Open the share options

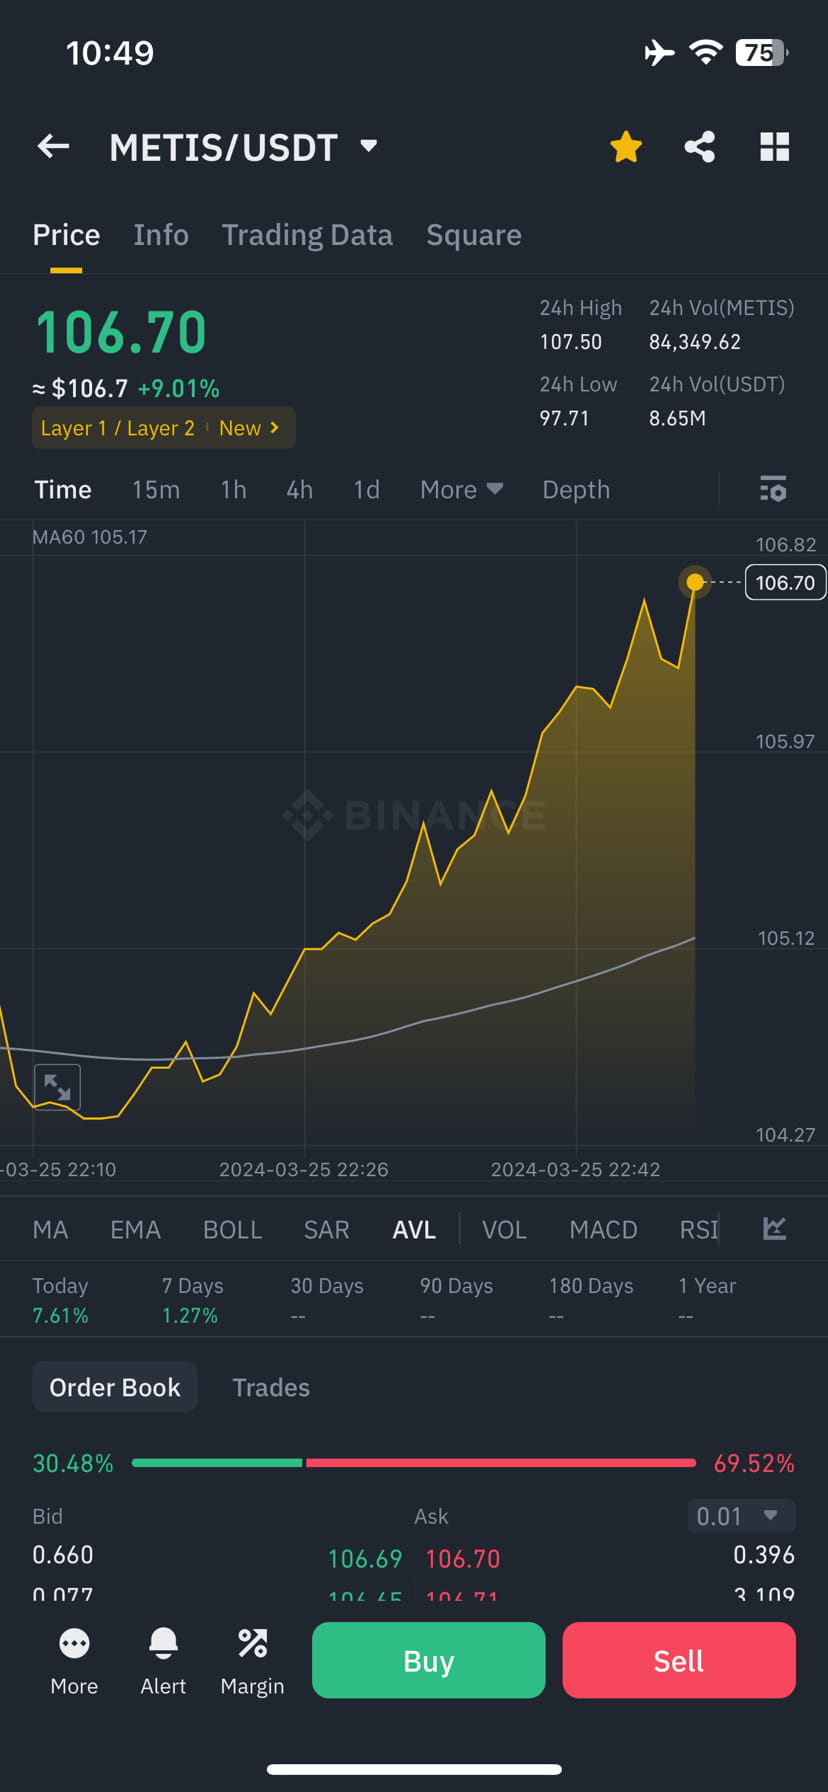699,146
